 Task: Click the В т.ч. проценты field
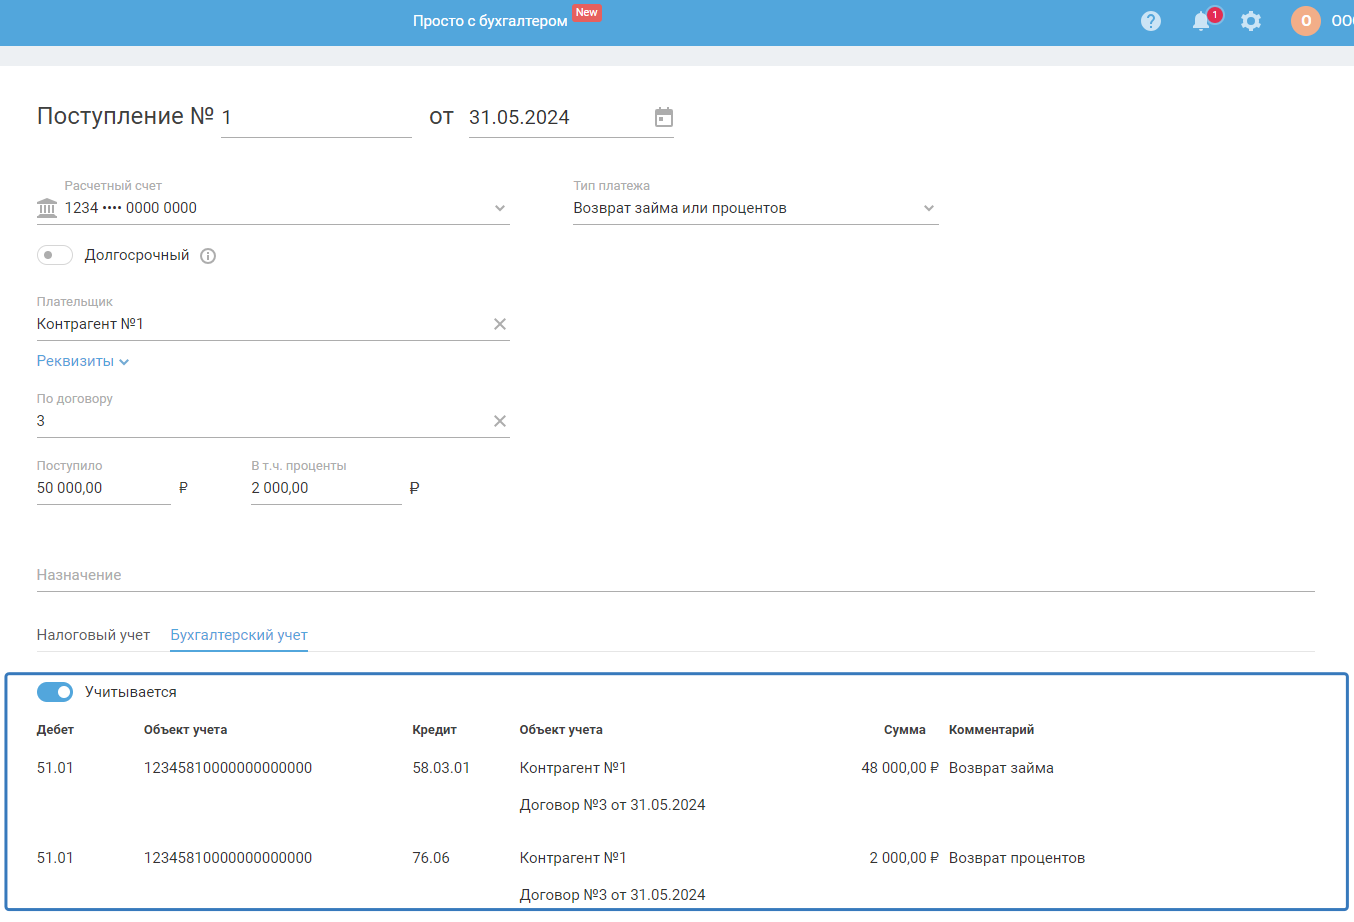(x=325, y=488)
